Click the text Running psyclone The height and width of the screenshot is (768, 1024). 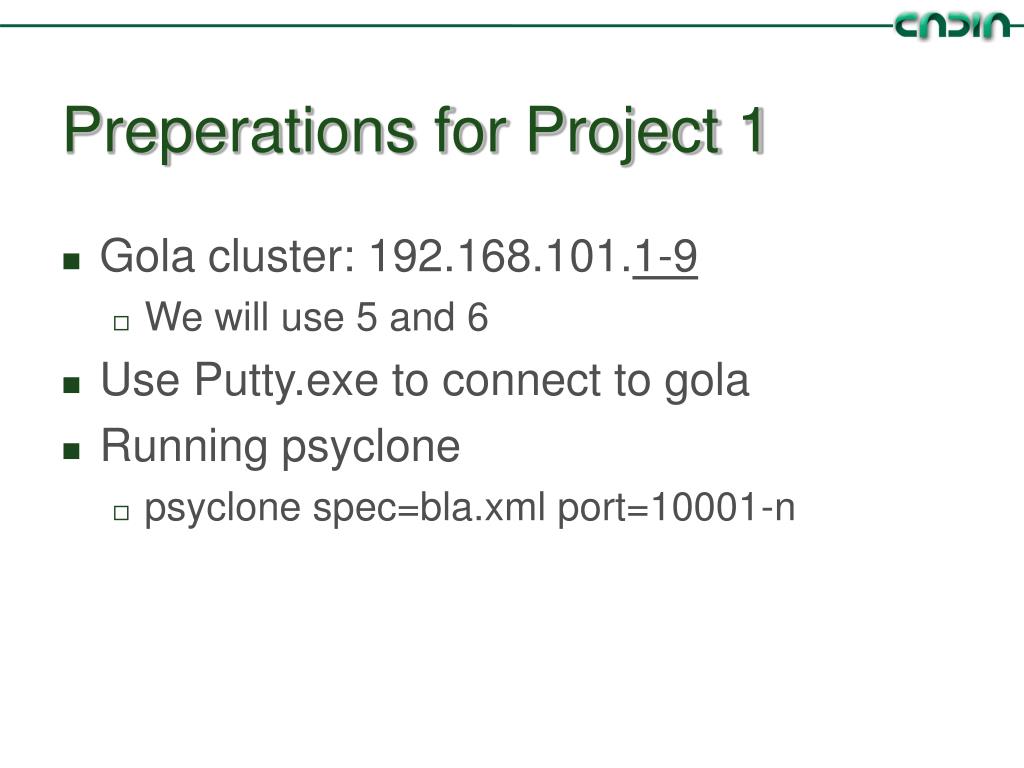tap(280, 447)
